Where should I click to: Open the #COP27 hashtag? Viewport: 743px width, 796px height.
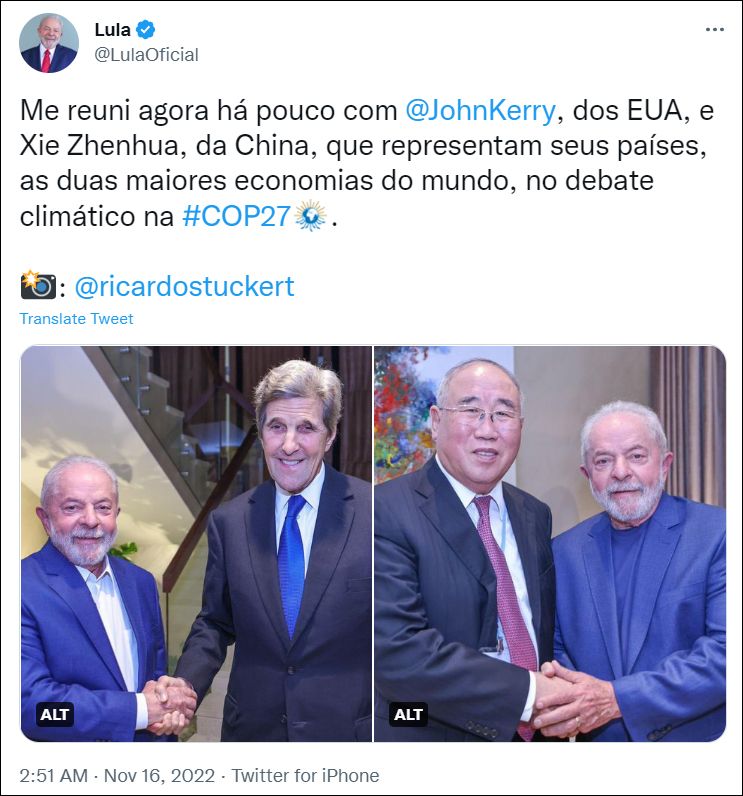237,217
